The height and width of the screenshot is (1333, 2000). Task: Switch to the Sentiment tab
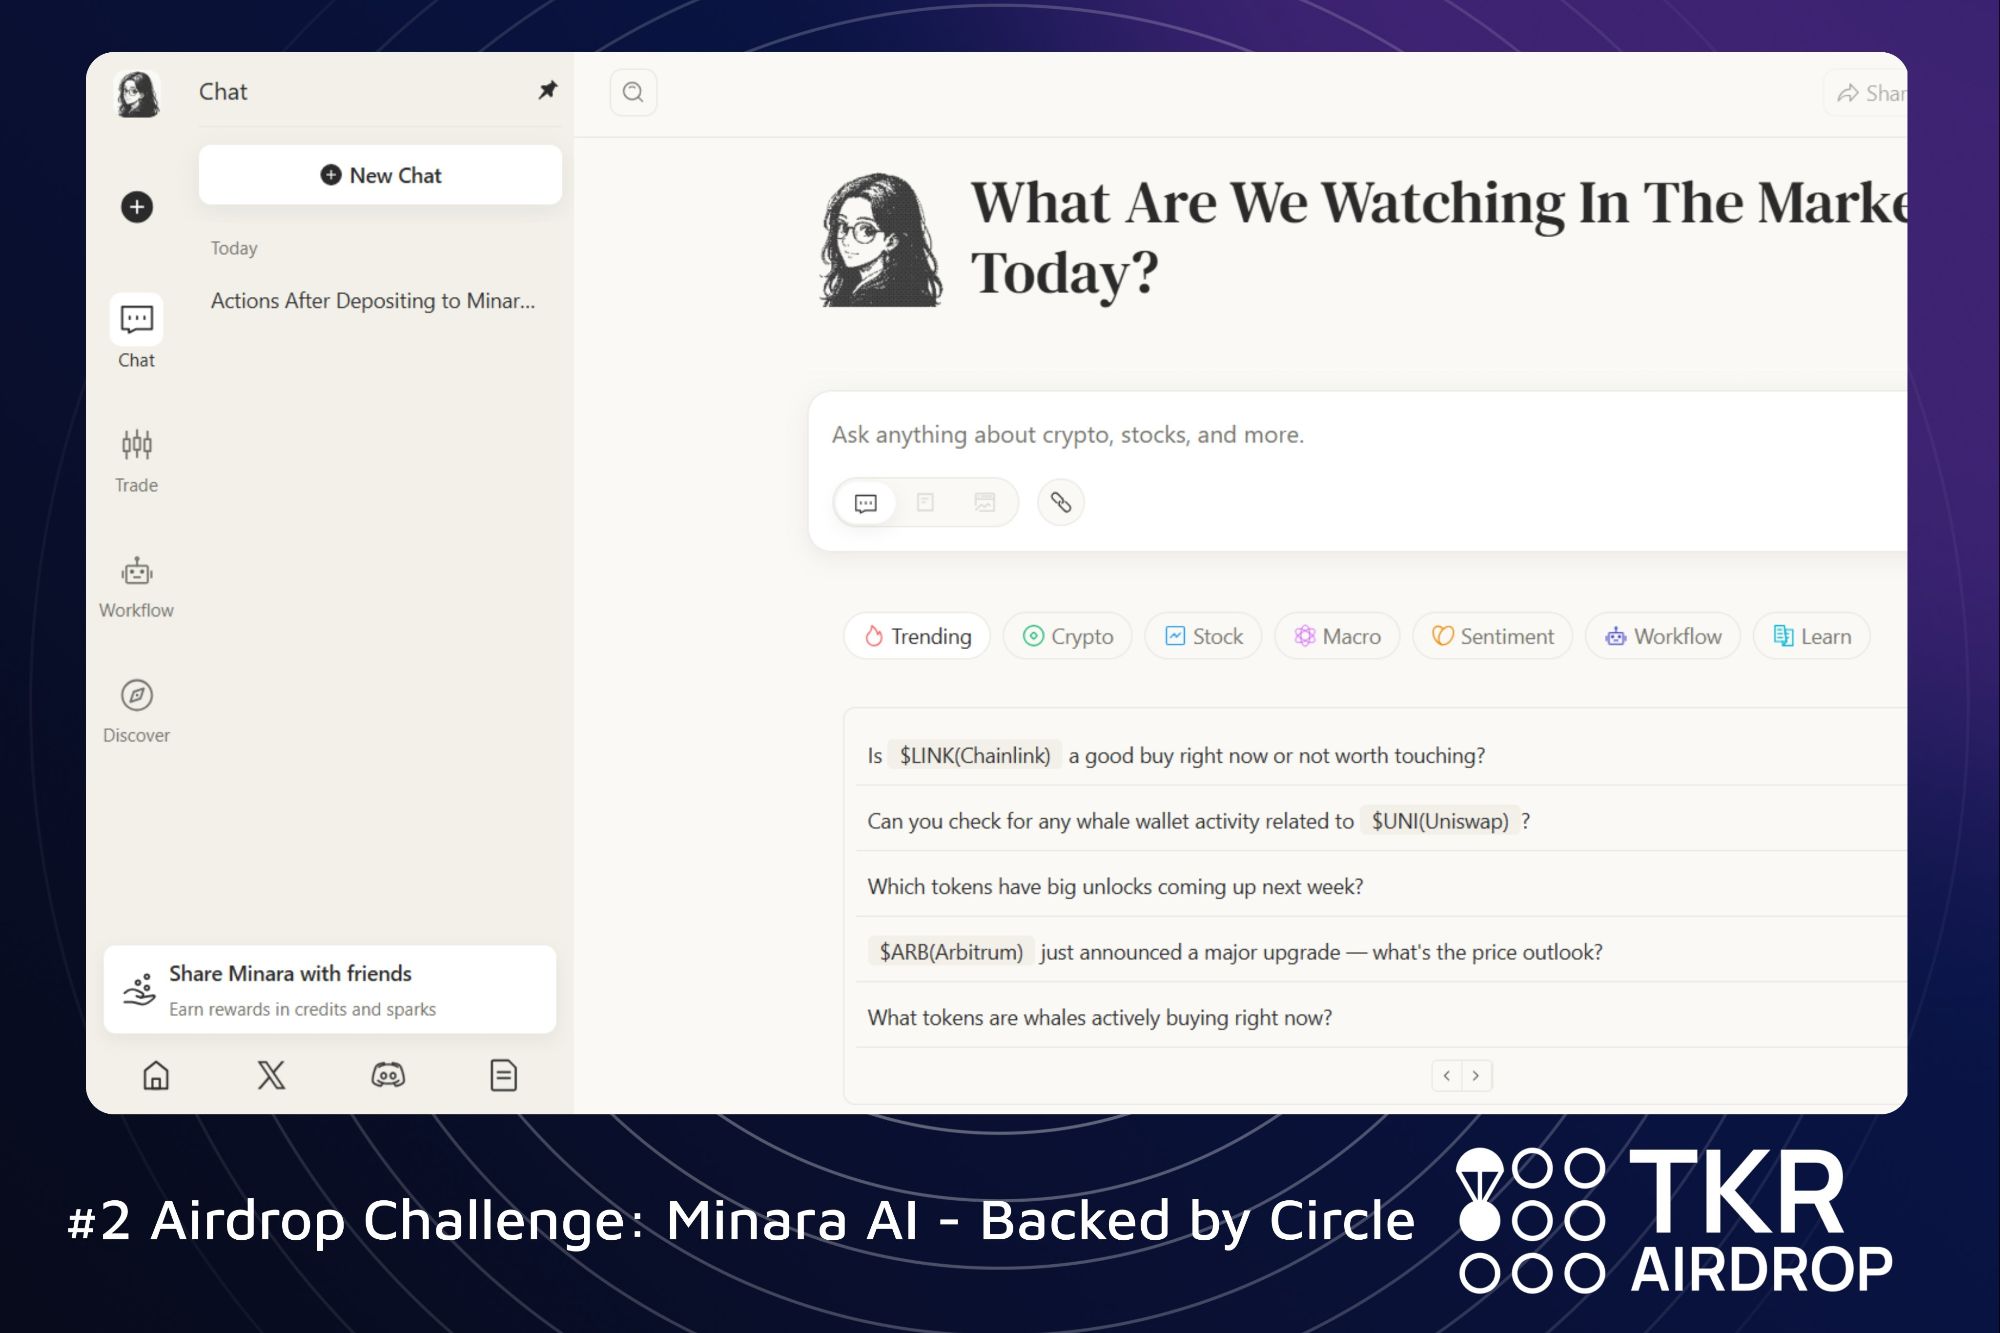(1492, 636)
